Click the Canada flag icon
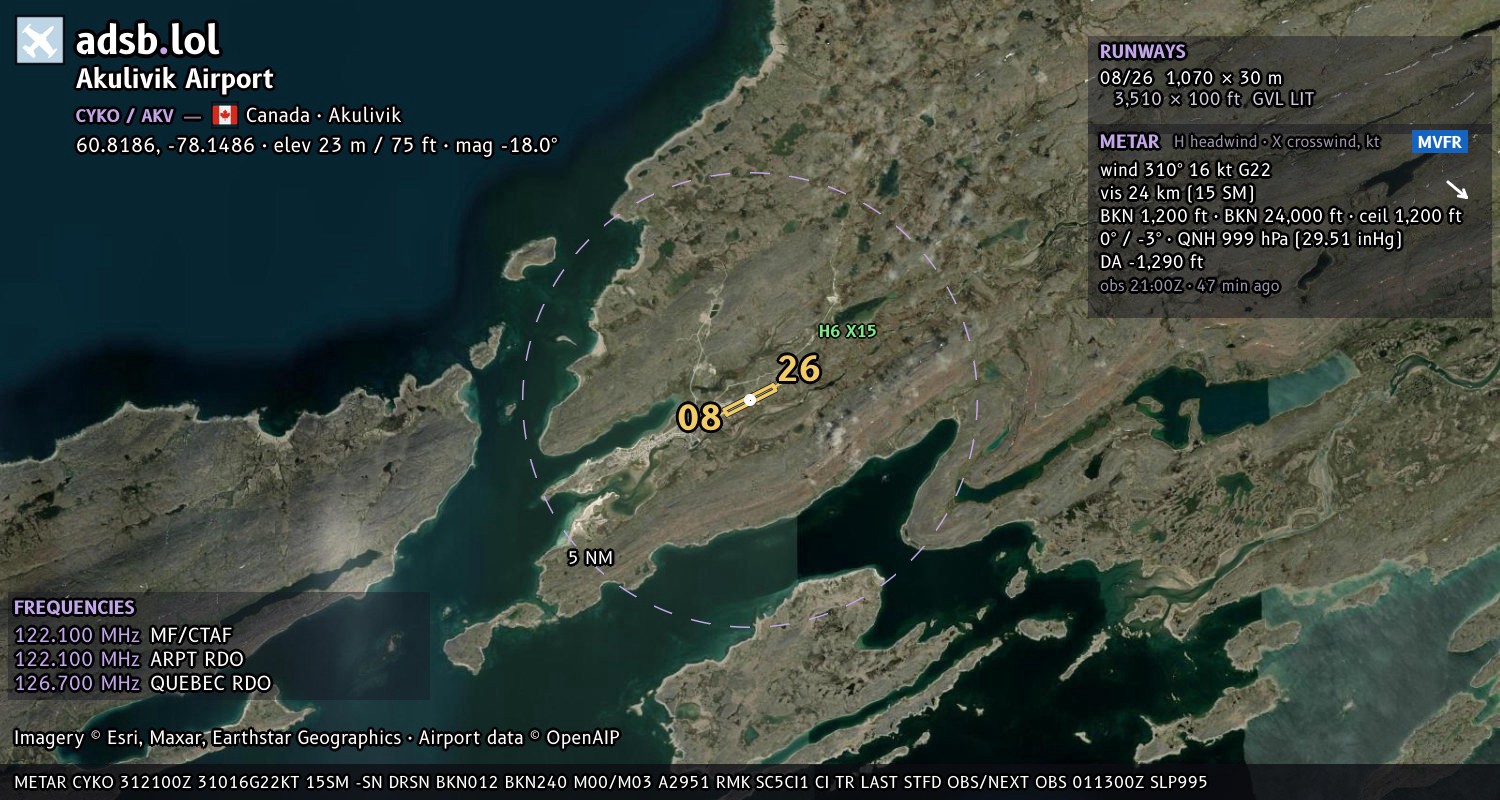 (x=224, y=115)
